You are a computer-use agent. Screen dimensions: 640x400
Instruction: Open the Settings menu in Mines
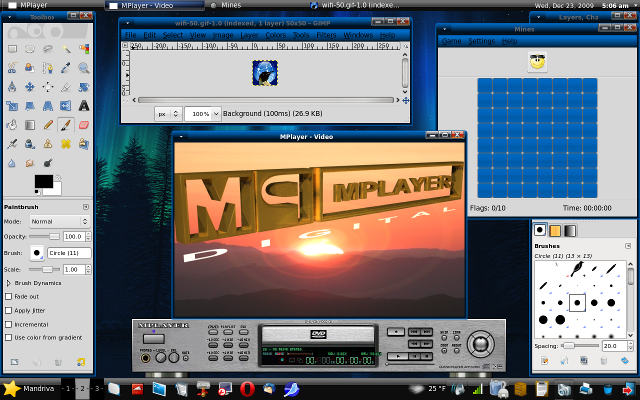482,41
